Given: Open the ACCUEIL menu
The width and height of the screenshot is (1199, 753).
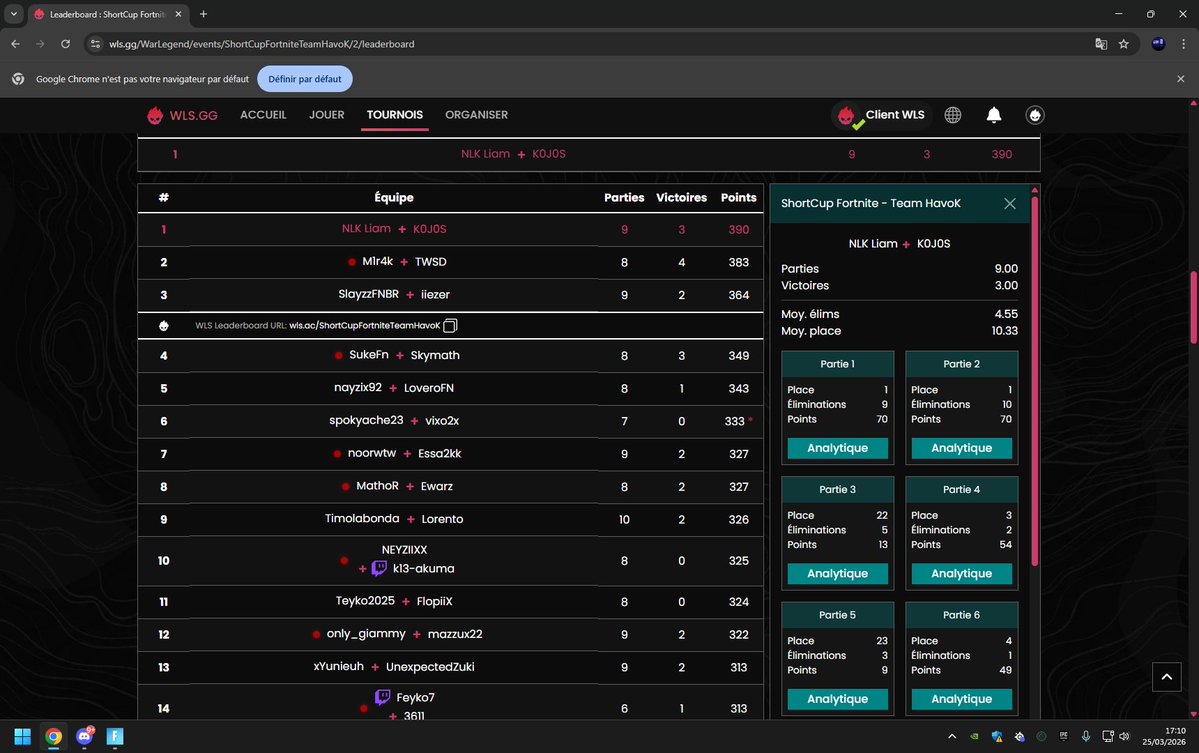Looking at the screenshot, I should (263, 115).
